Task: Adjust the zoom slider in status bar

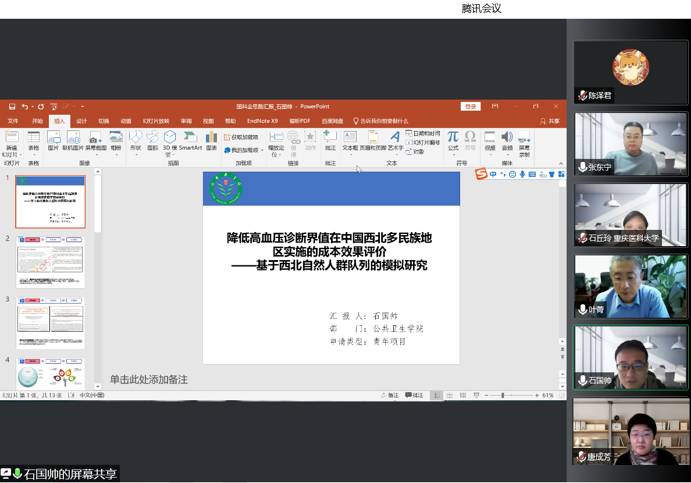Action: [503, 395]
